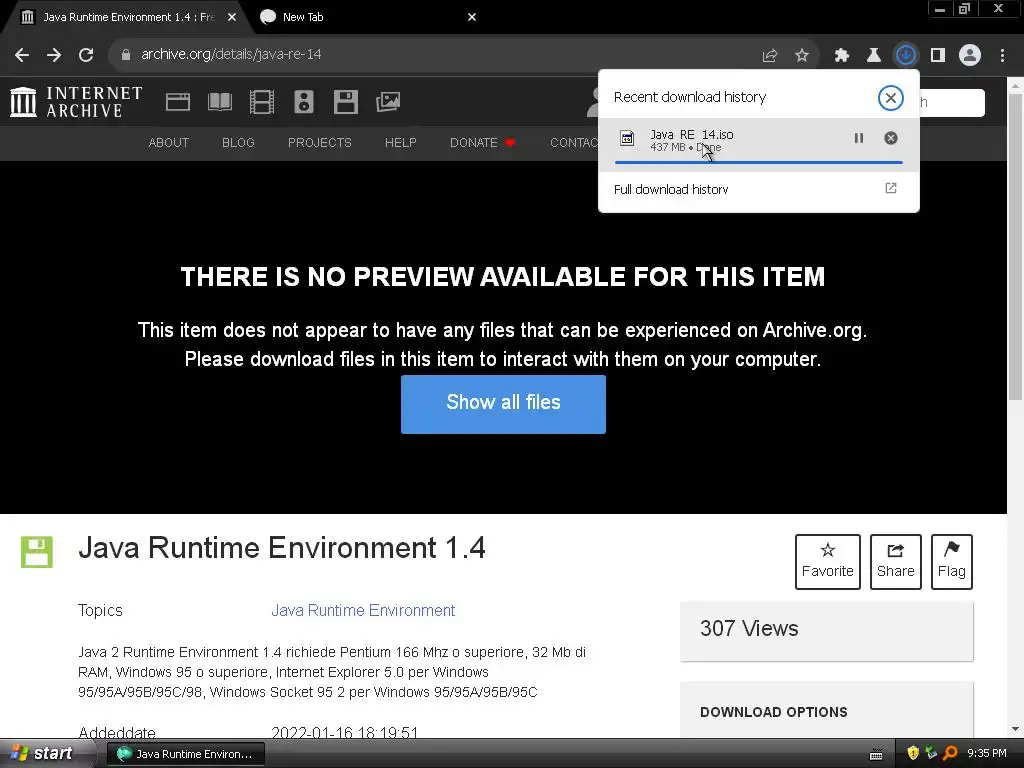This screenshot has width=1024, height=768.
Task: Share this page via the address bar share icon
Action: pyautogui.click(x=770, y=56)
